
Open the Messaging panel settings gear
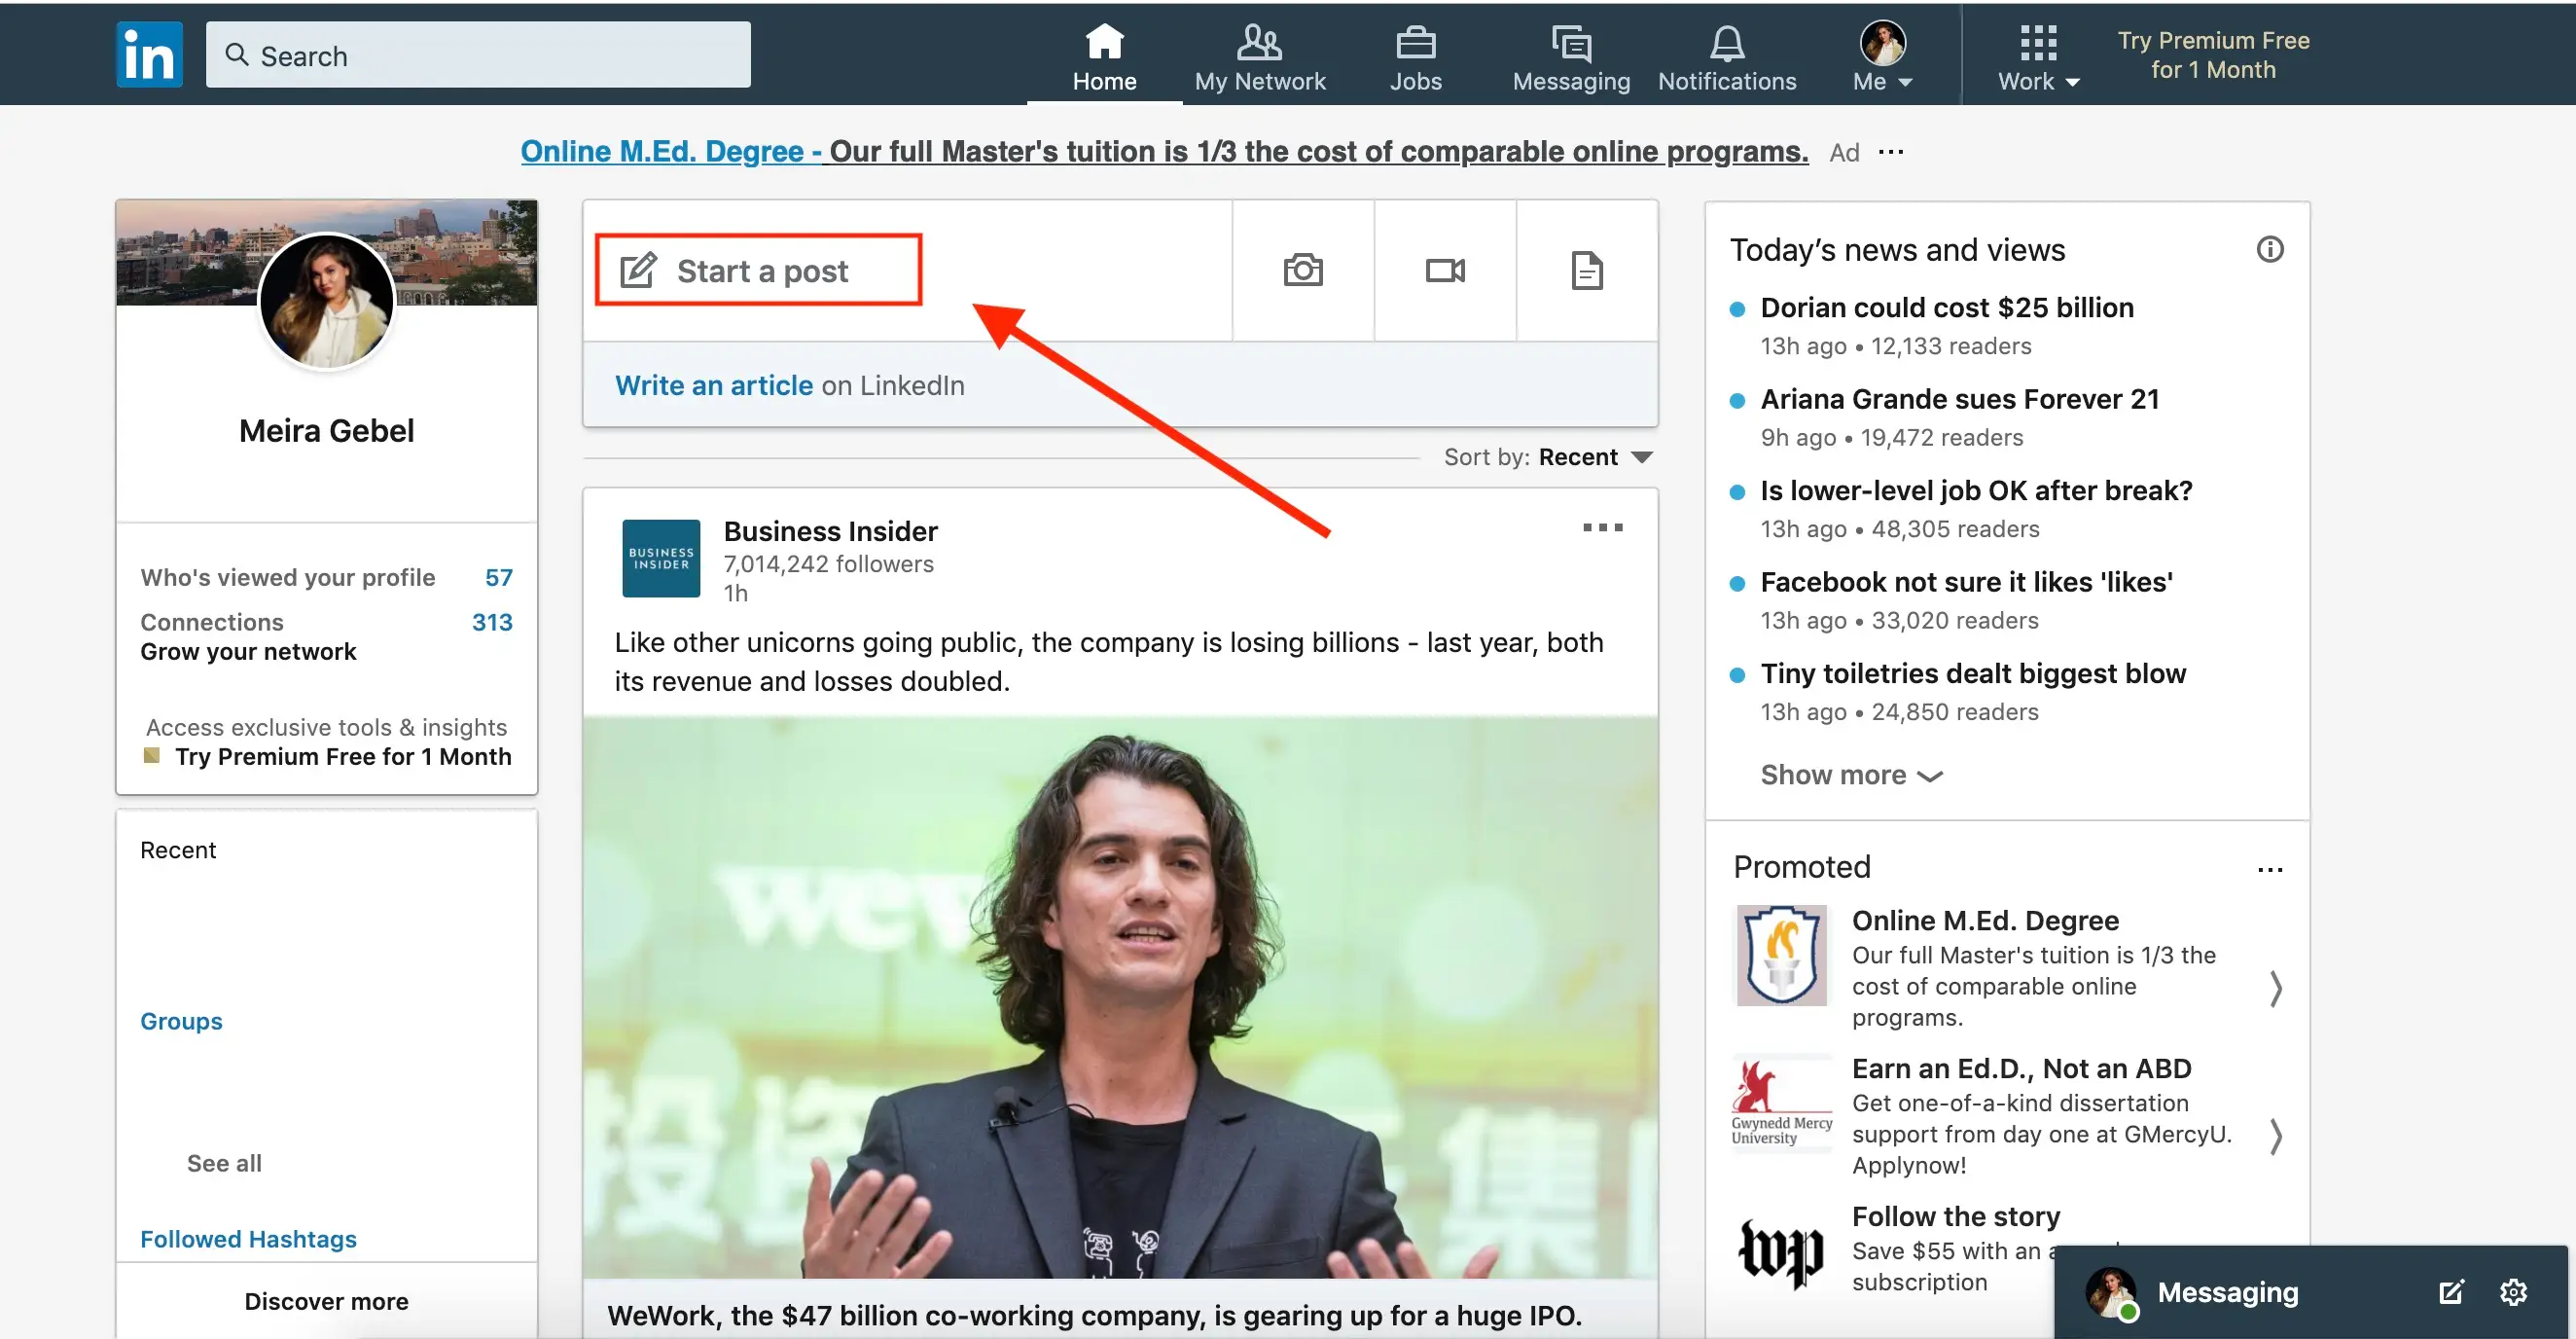tap(2512, 1292)
